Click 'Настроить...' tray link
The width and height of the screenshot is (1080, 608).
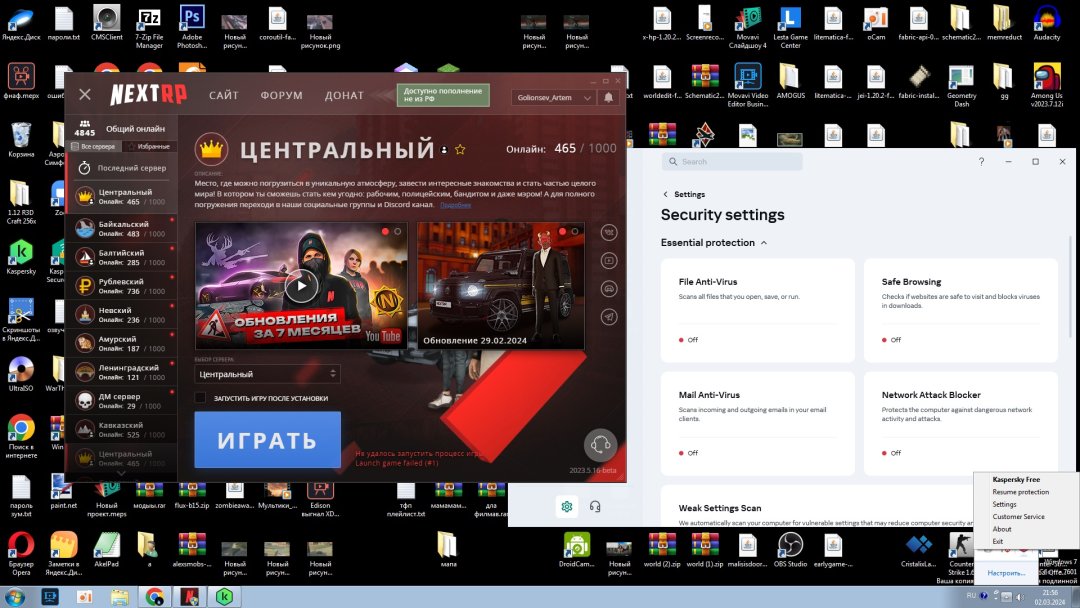click(1006, 573)
